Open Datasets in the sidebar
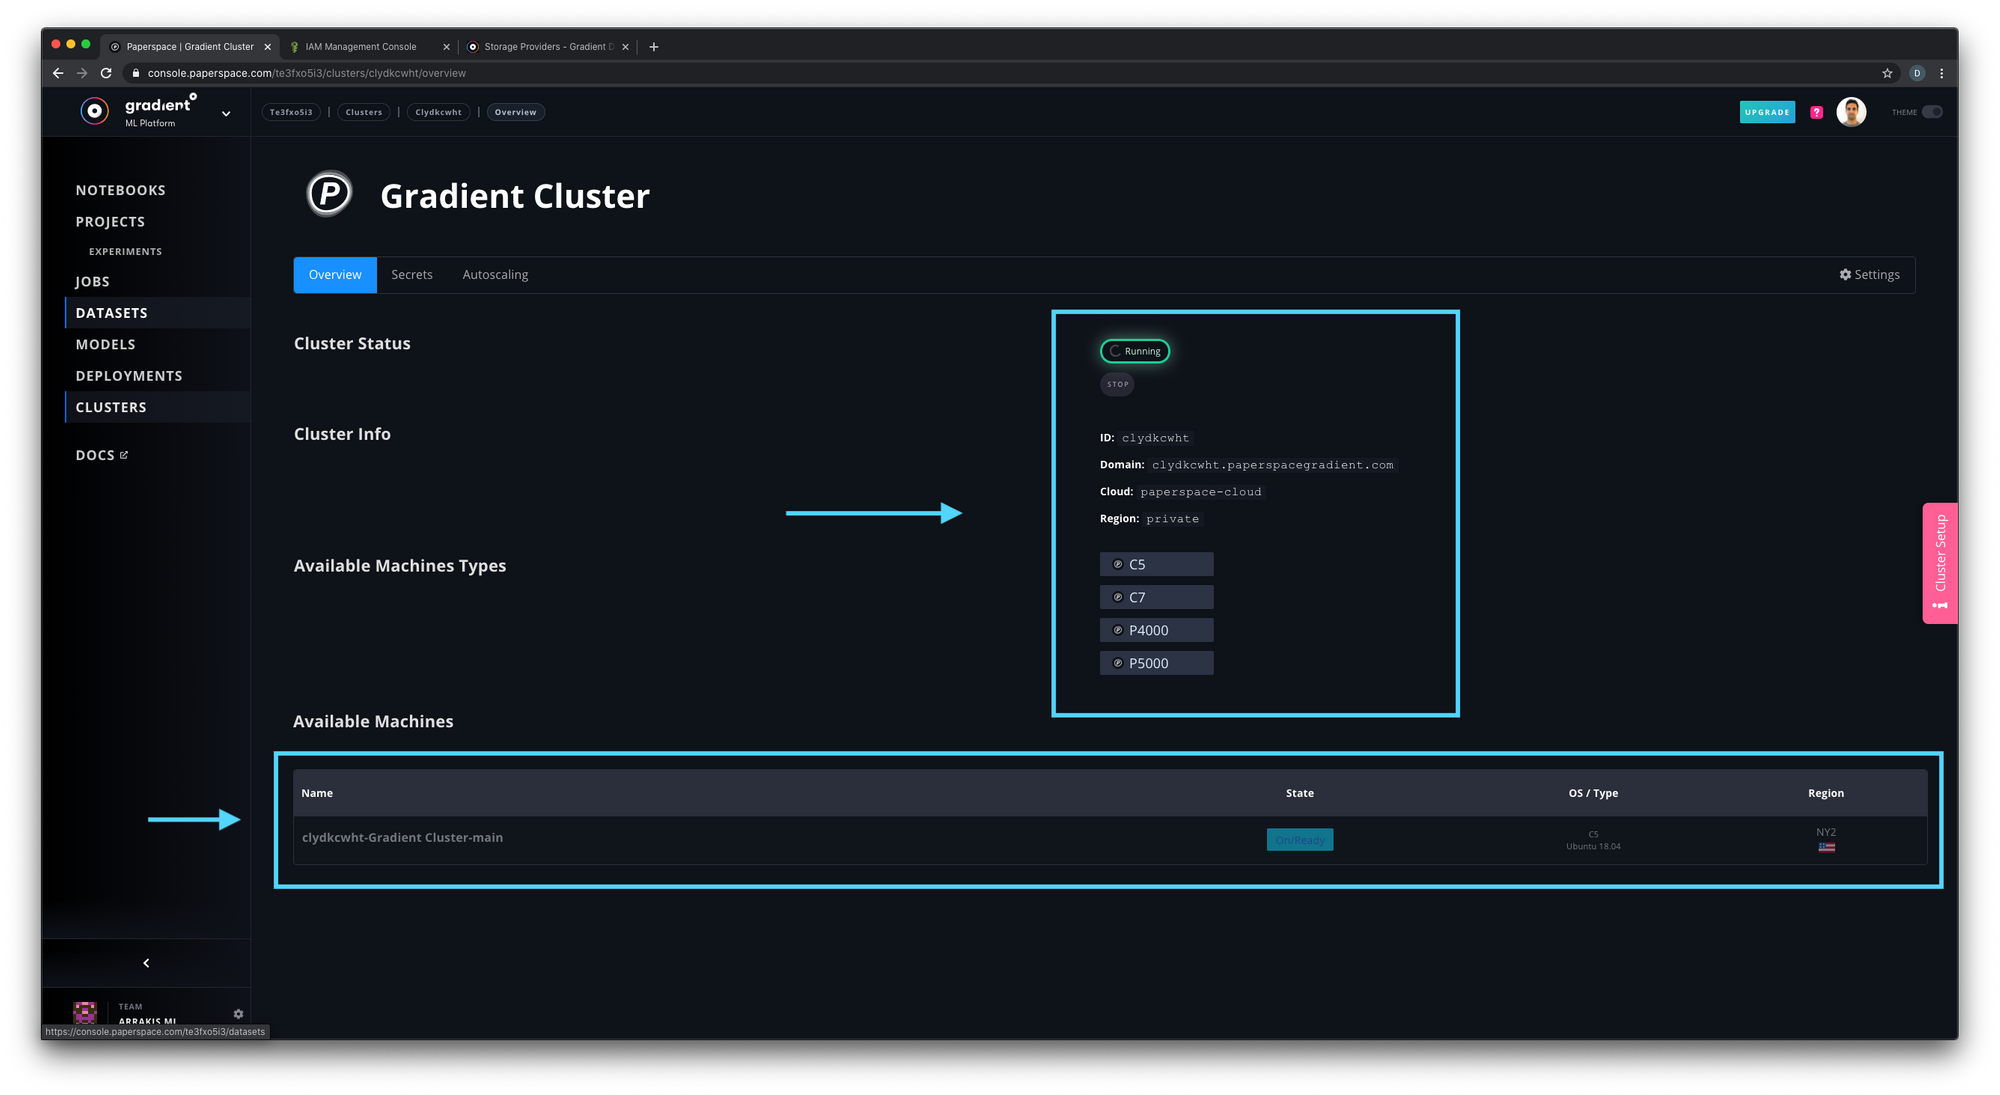The height and width of the screenshot is (1095, 2000). [x=157, y=312]
